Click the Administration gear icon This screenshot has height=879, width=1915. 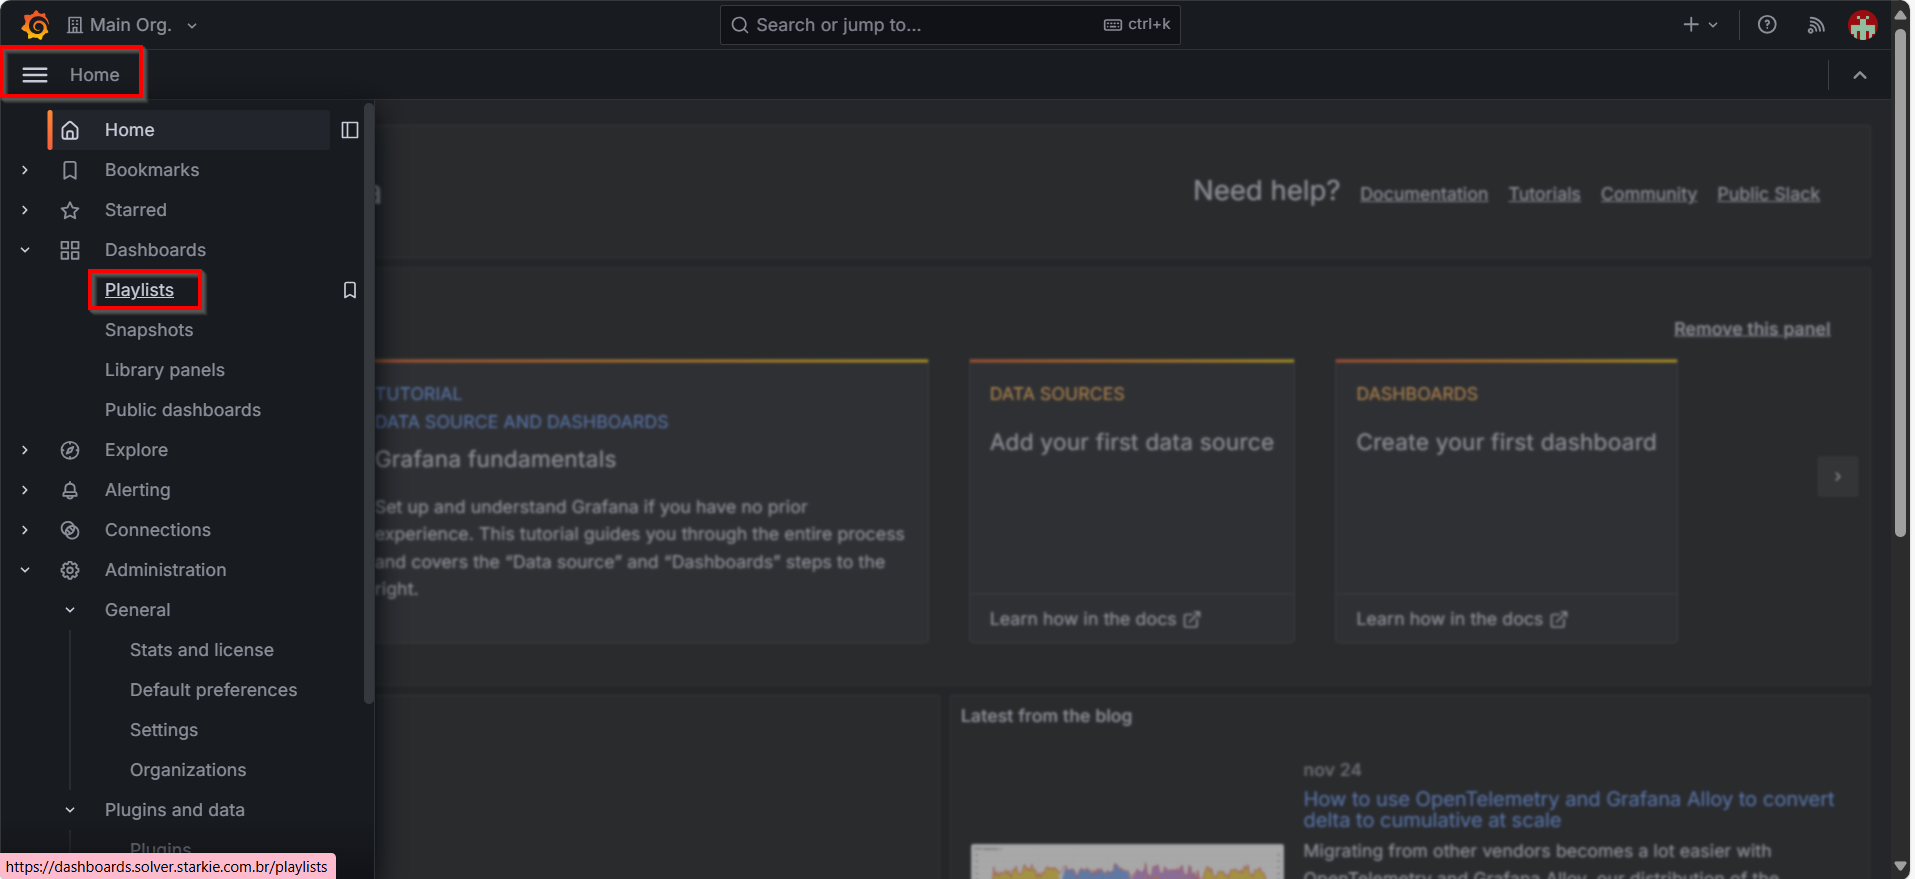(70, 570)
